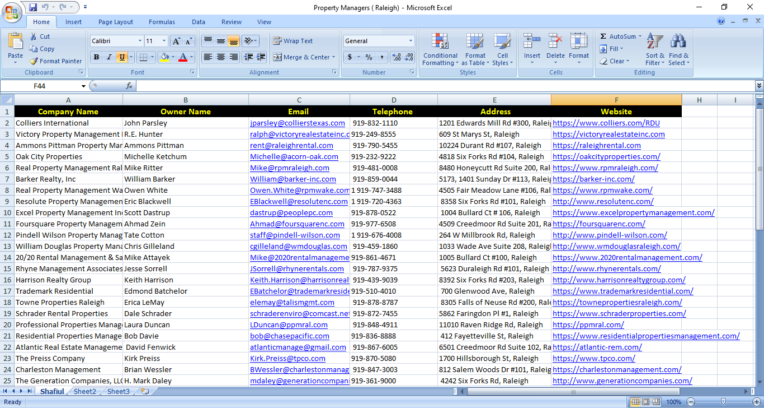The image size is (764, 408).
Task: Align text to the left
Action: click(208, 57)
